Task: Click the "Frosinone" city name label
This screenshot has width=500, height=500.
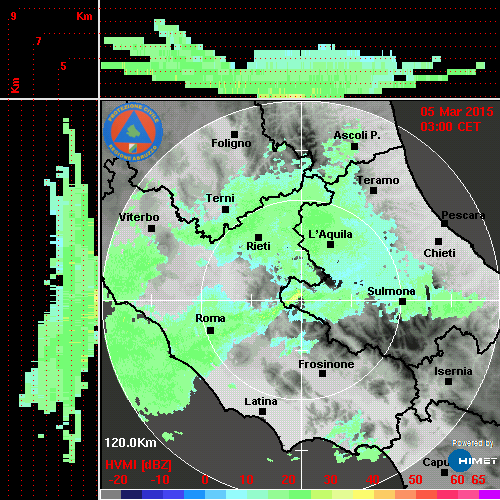Action: click(x=326, y=364)
